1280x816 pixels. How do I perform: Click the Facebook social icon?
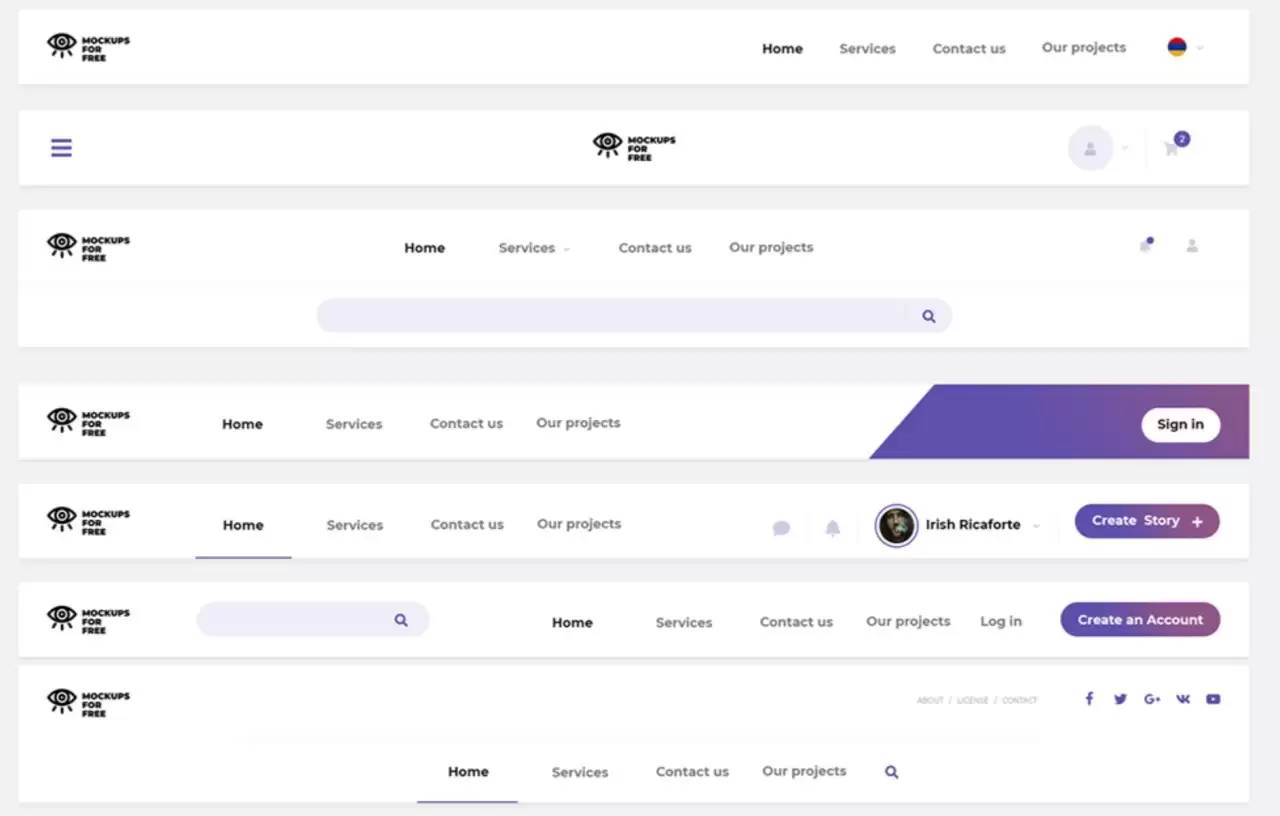(1089, 699)
